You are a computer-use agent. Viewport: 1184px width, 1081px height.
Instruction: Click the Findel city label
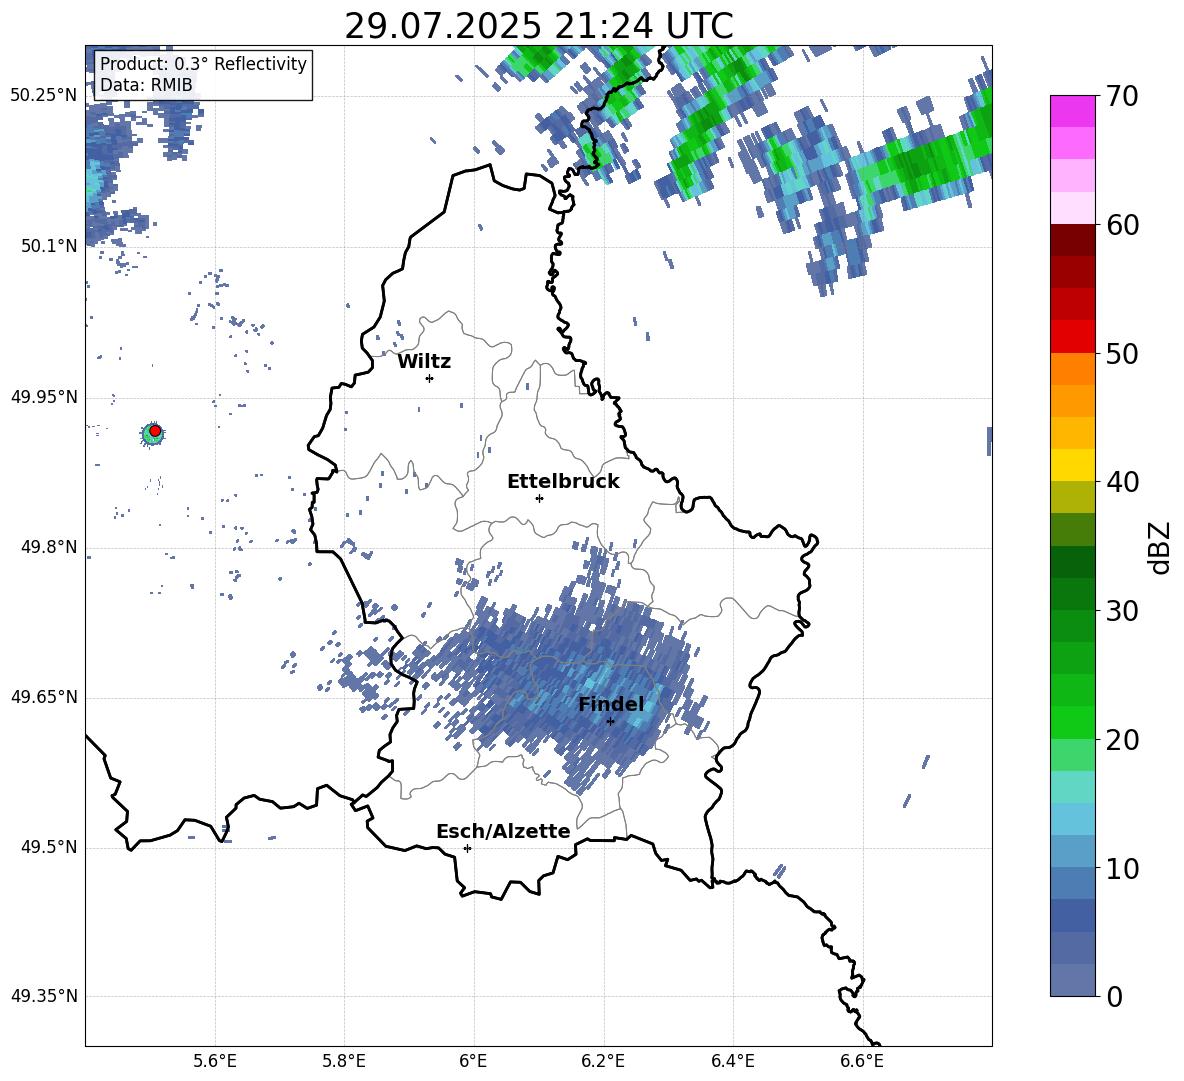coord(611,704)
